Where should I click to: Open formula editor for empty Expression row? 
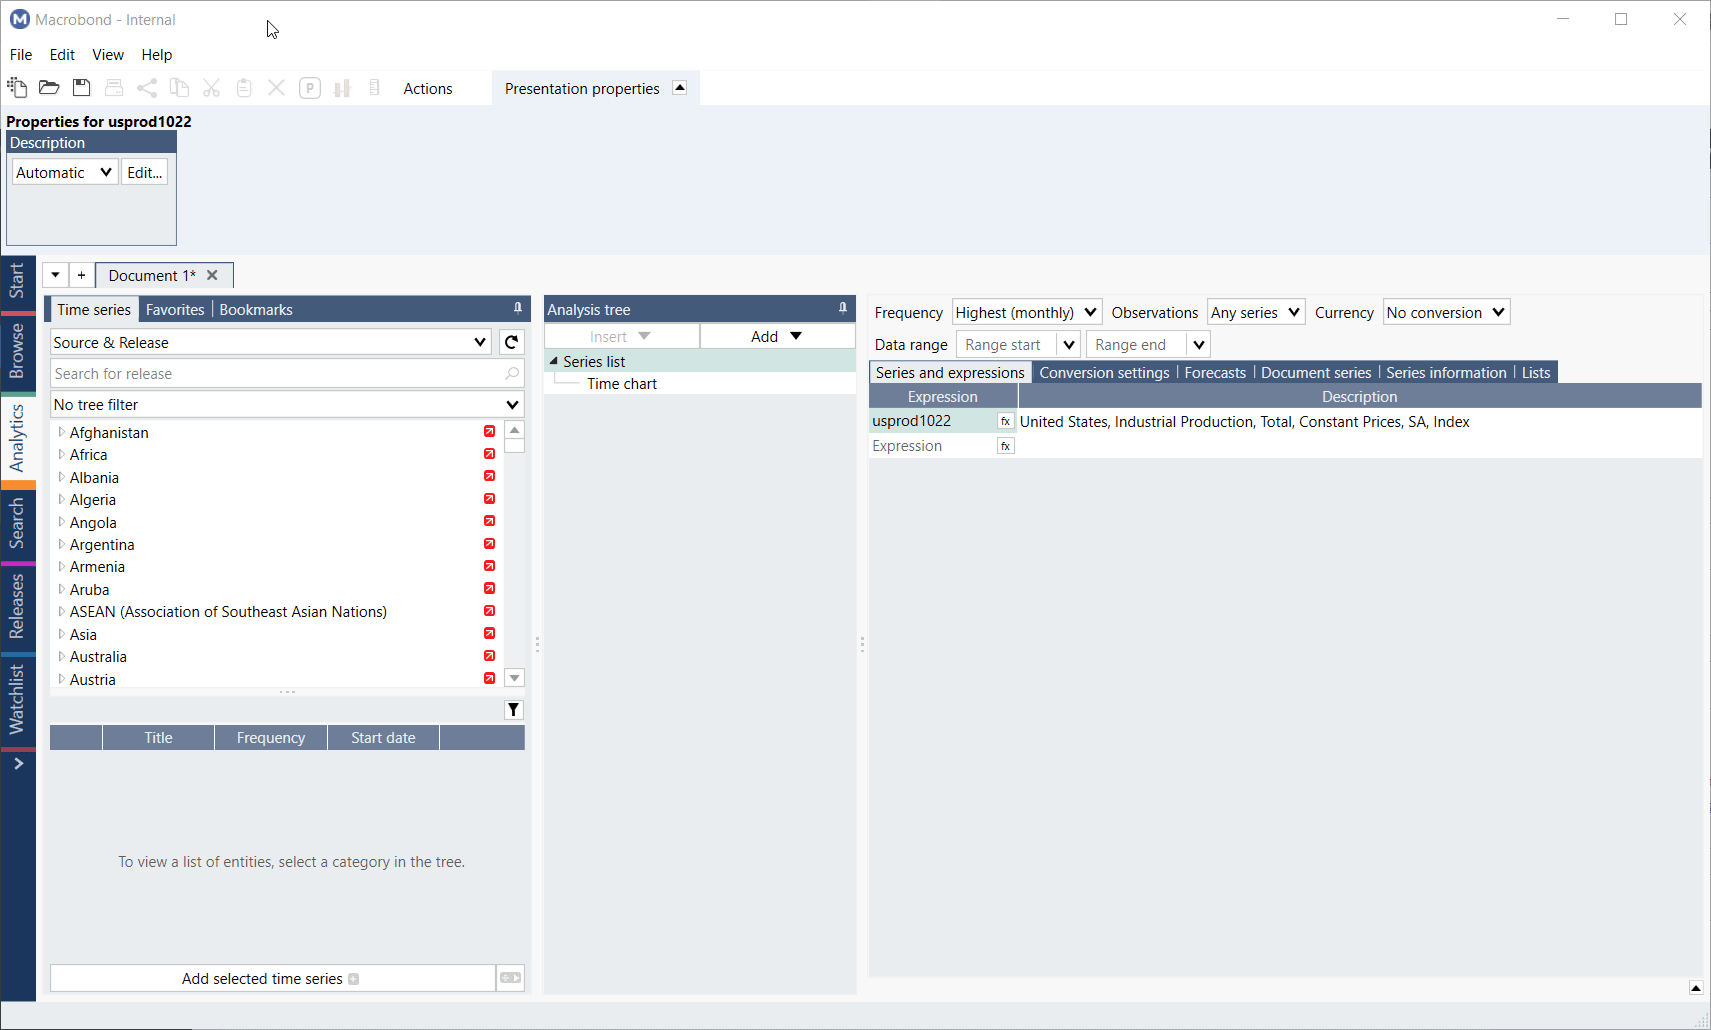pyautogui.click(x=1005, y=446)
